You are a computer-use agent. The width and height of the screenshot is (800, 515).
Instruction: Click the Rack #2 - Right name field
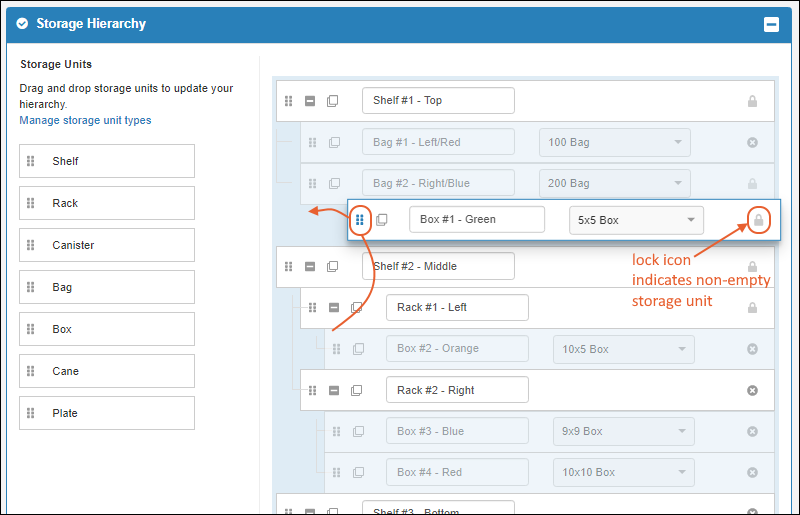[x=456, y=391]
